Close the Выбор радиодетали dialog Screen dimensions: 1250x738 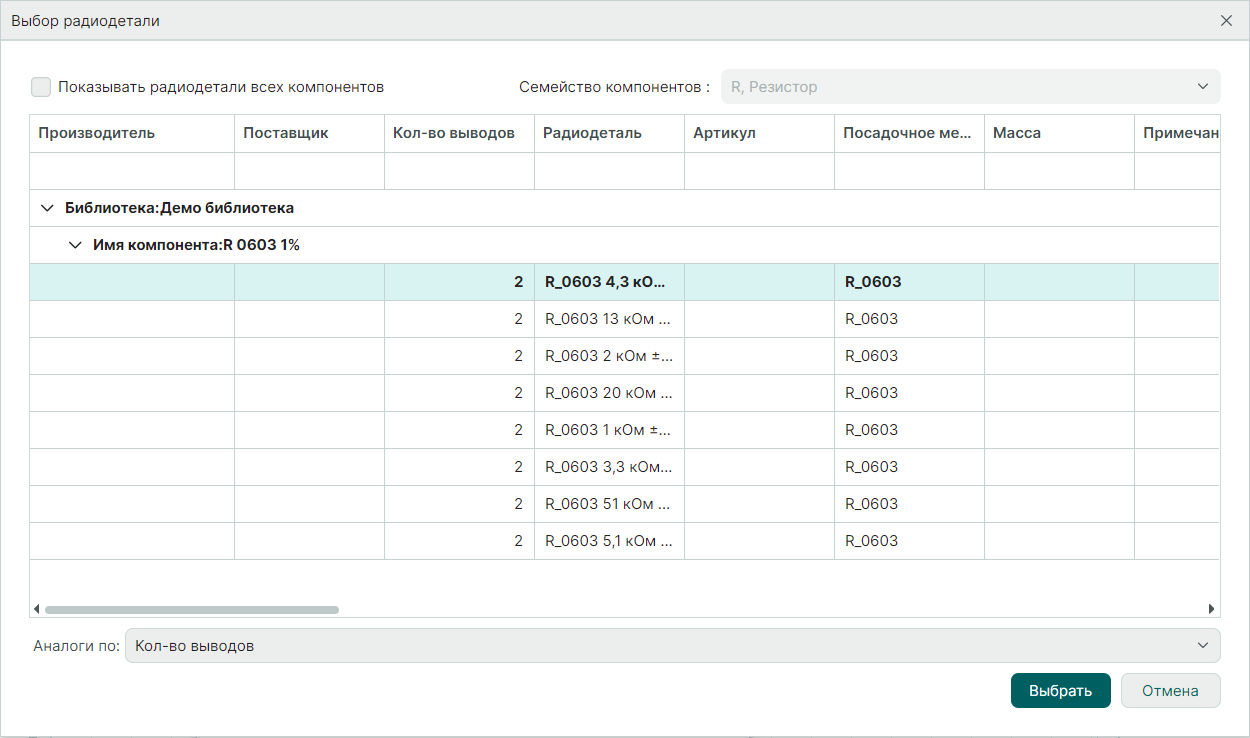[x=1226, y=21]
